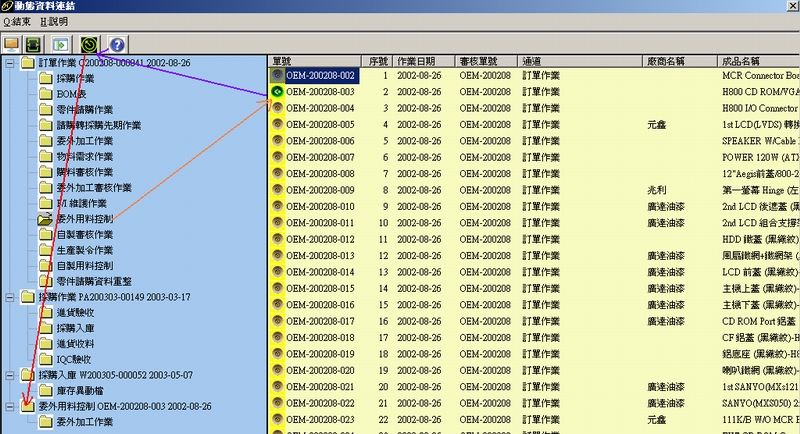The height and width of the screenshot is (434, 800).
Task: Select 進貨收料 in the tree
Action: click(75, 344)
